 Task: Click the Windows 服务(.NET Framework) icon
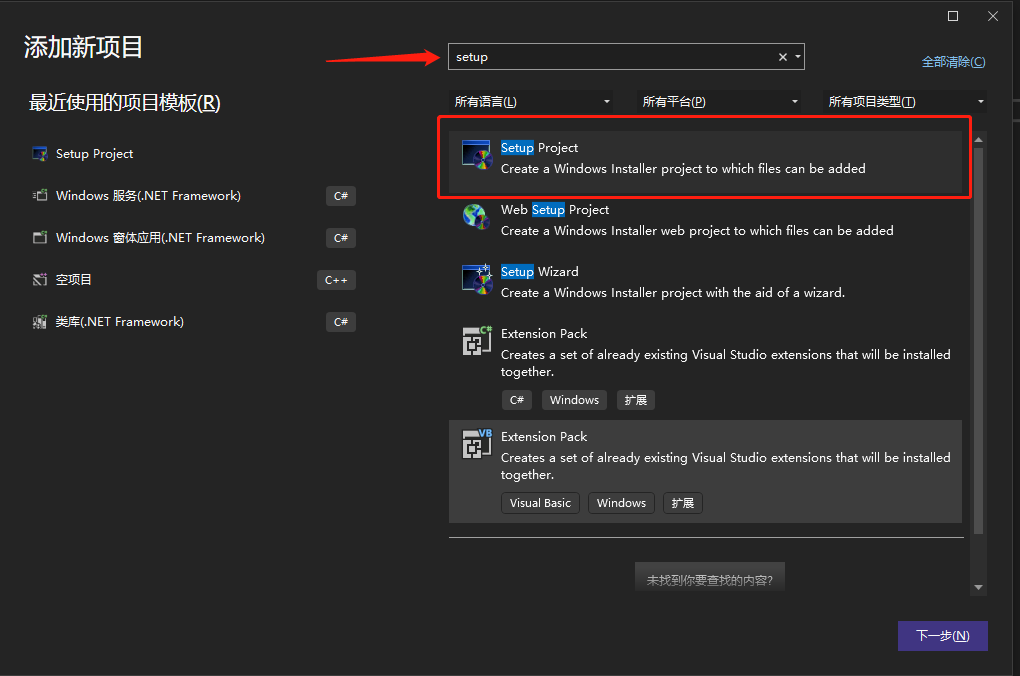pyautogui.click(x=40, y=196)
